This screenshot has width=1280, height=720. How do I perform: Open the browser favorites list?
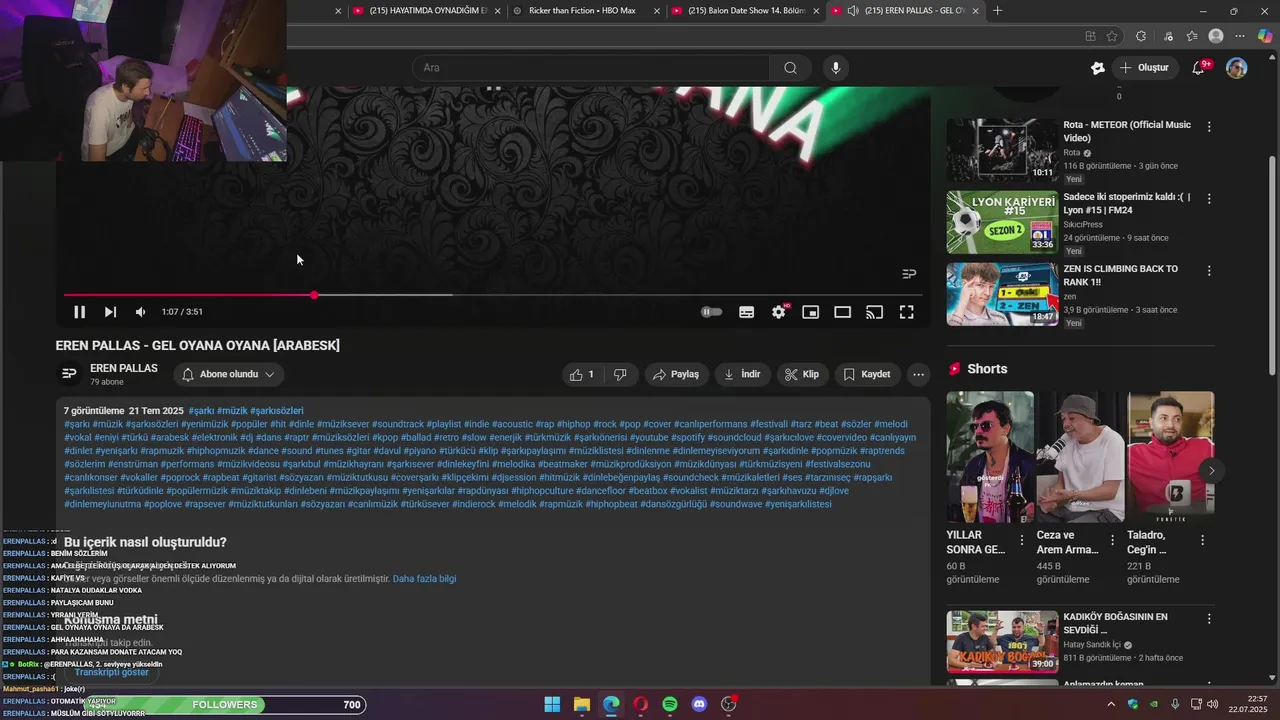point(1192,36)
